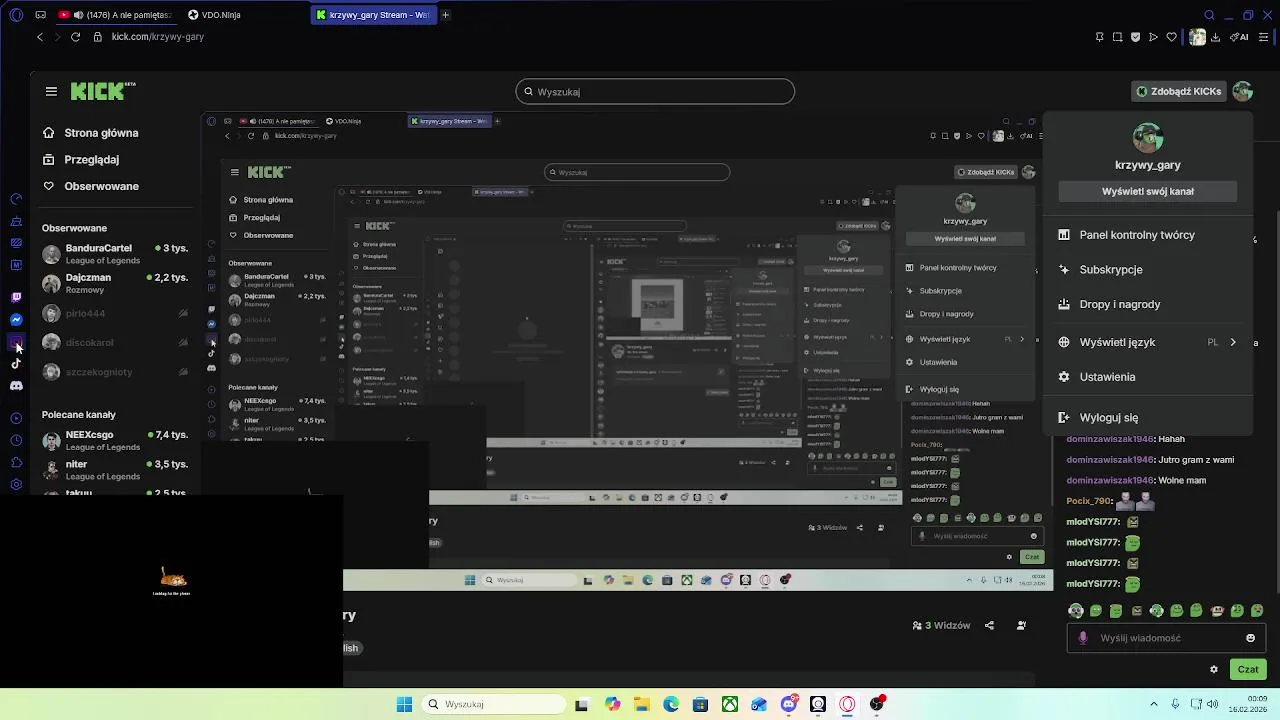The width and height of the screenshot is (1280, 720).
Task: Open Messenger from Opera sidebar
Action: (16, 320)
